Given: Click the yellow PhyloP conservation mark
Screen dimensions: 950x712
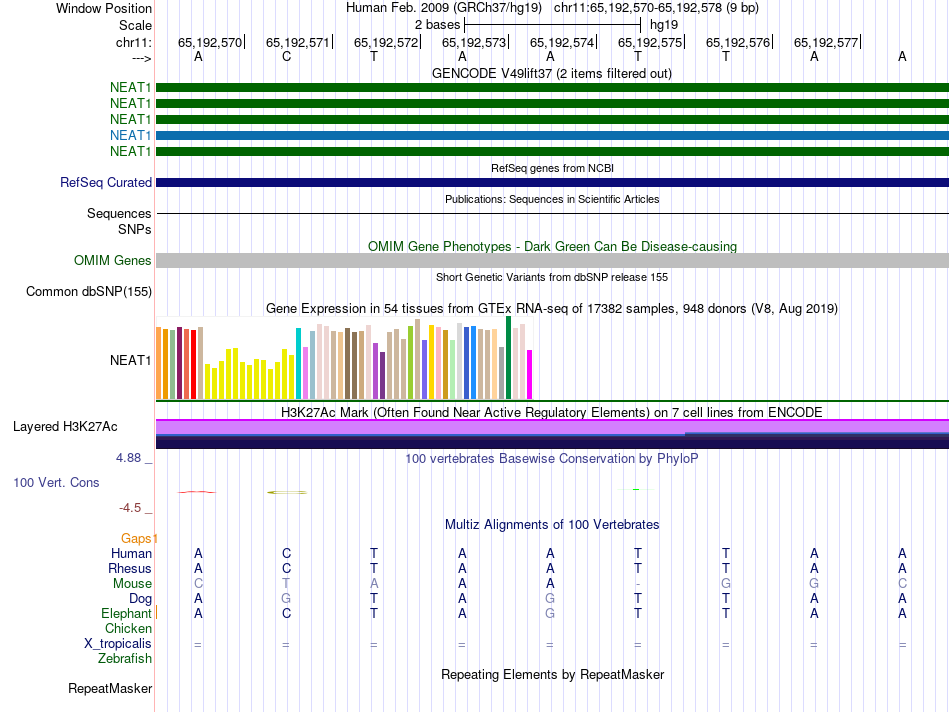Looking at the screenshot, I should (x=287, y=492).
